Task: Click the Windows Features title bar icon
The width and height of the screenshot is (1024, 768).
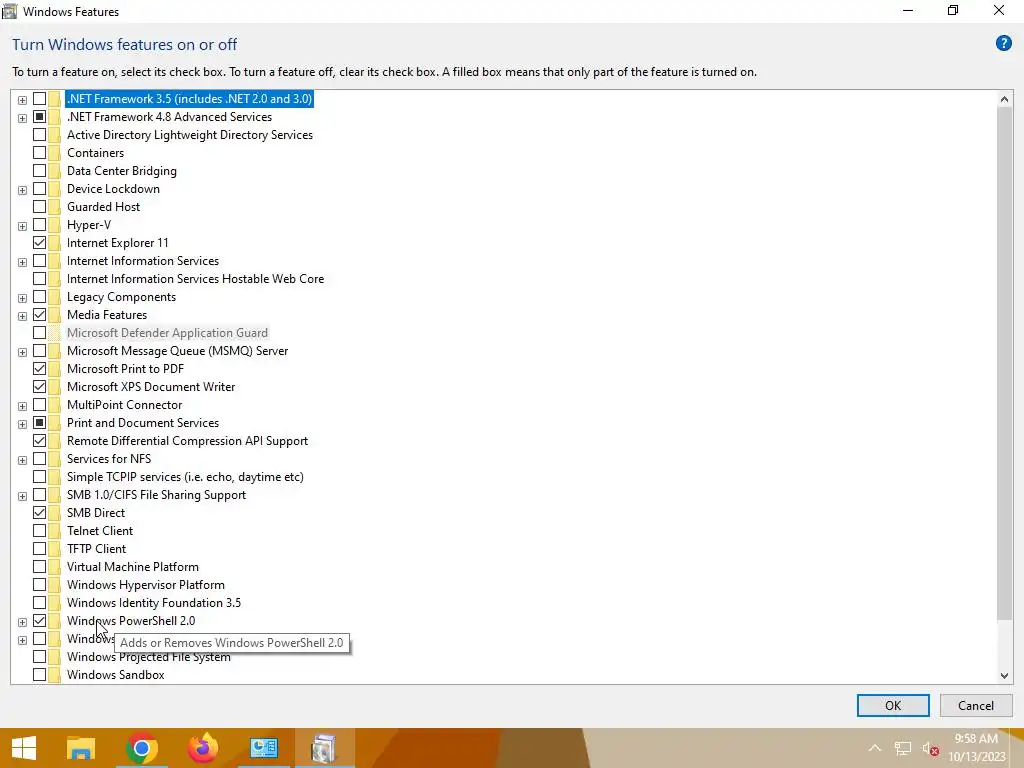Action: pos(10,11)
